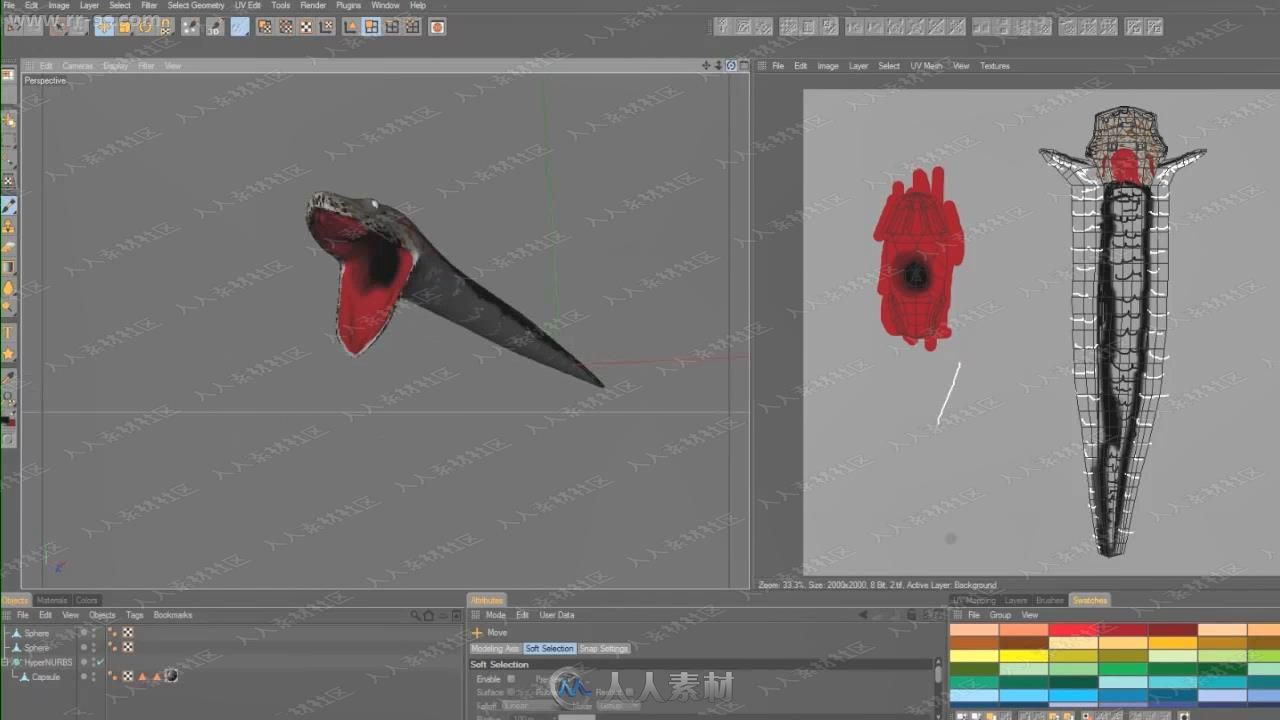Switch to the Colors tab
Screen dimensions: 1280x720
point(87,600)
